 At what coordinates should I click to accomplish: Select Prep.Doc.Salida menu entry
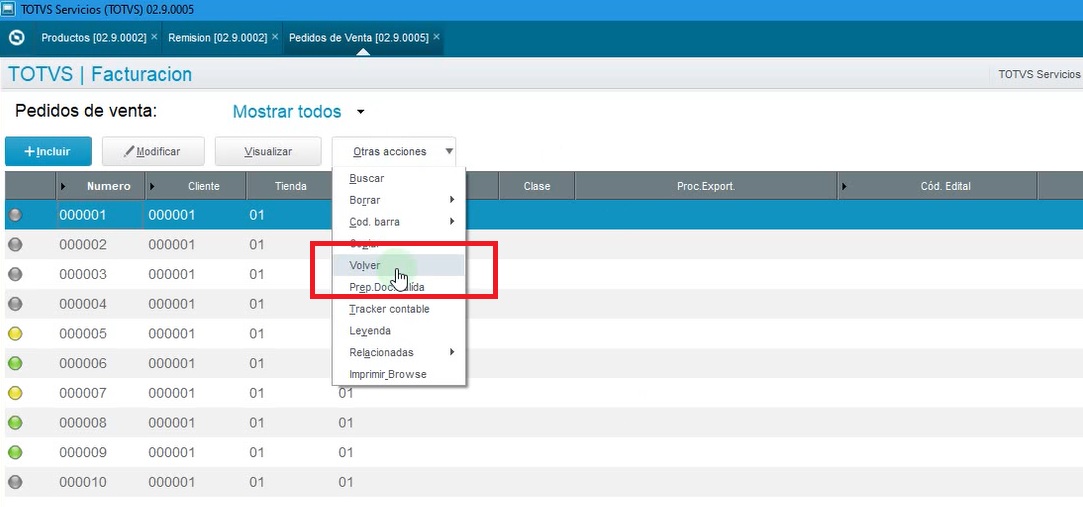tap(387, 287)
